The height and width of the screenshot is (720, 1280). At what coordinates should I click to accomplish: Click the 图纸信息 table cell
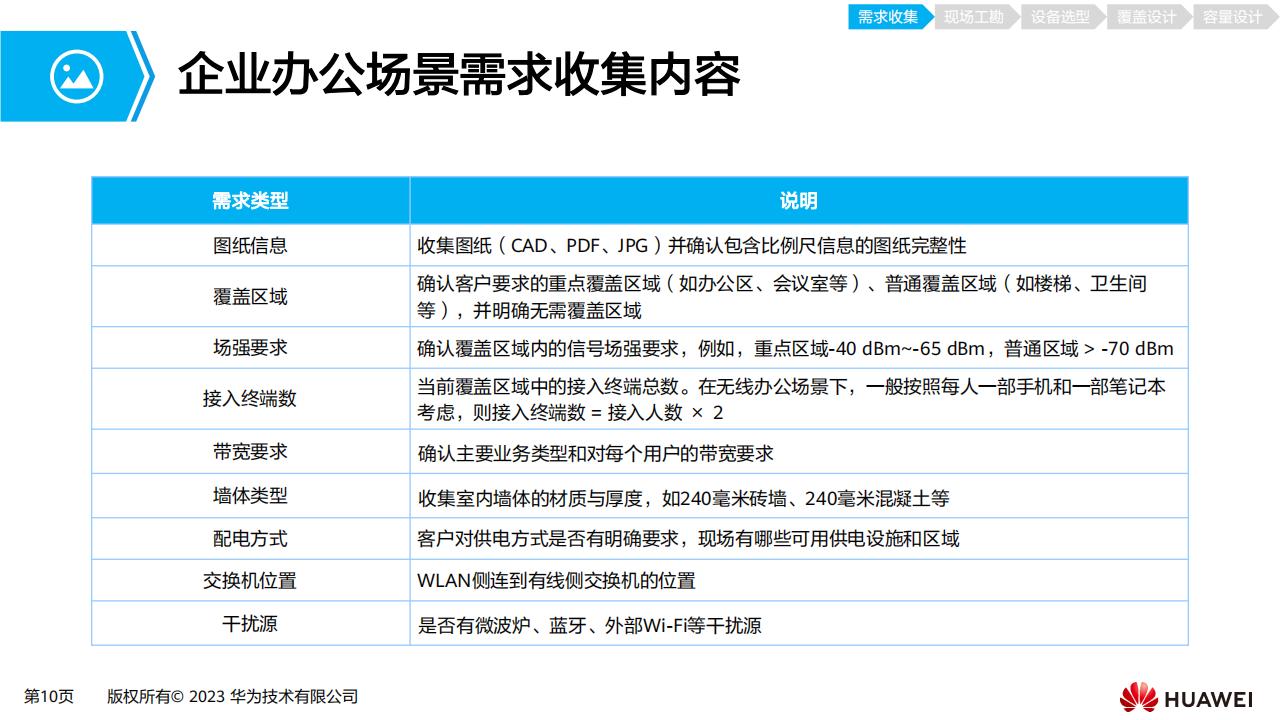250,245
